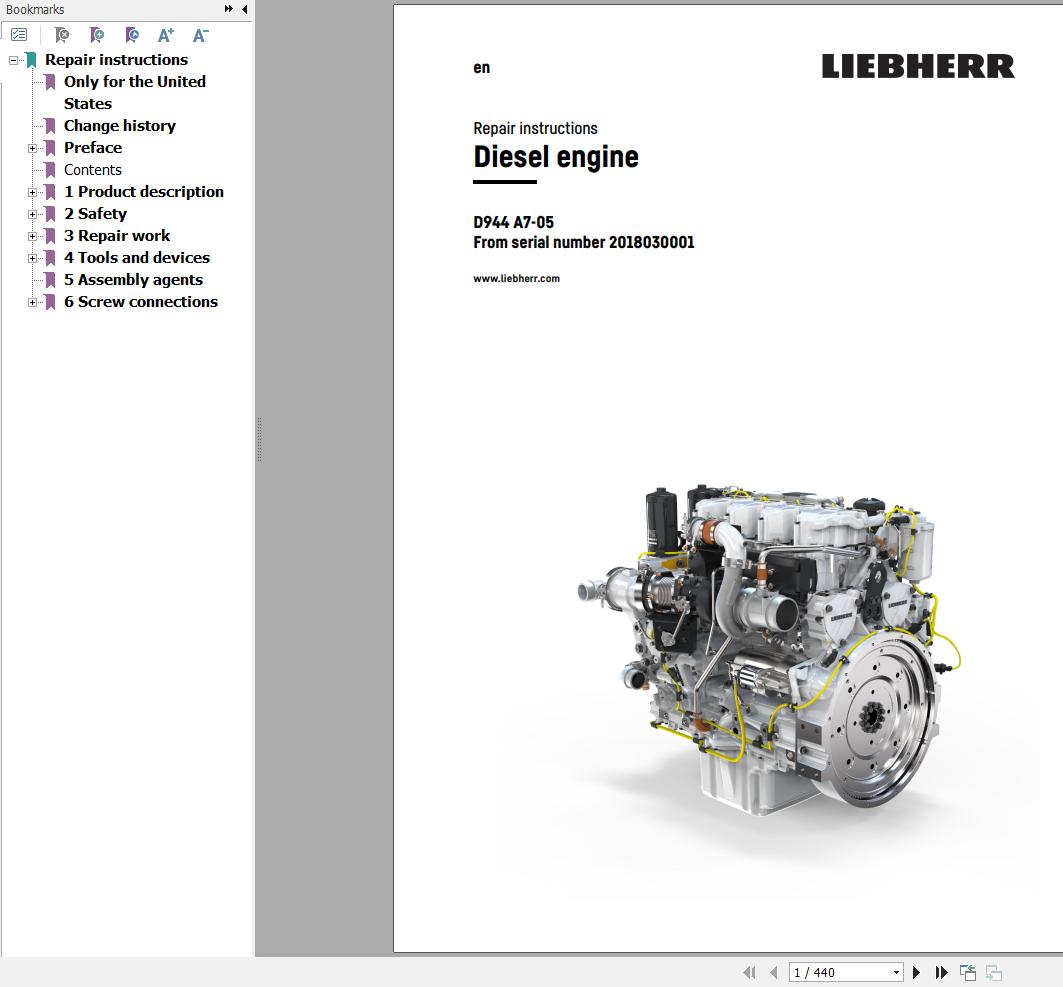Image resolution: width=1063 pixels, height=987 pixels.
Task: Expand the 4 Tools and devices bookmark
Action: 33,258
